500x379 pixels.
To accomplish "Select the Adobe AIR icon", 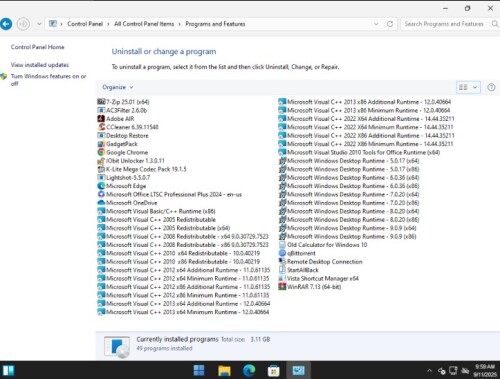I will click(x=101, y=119).
